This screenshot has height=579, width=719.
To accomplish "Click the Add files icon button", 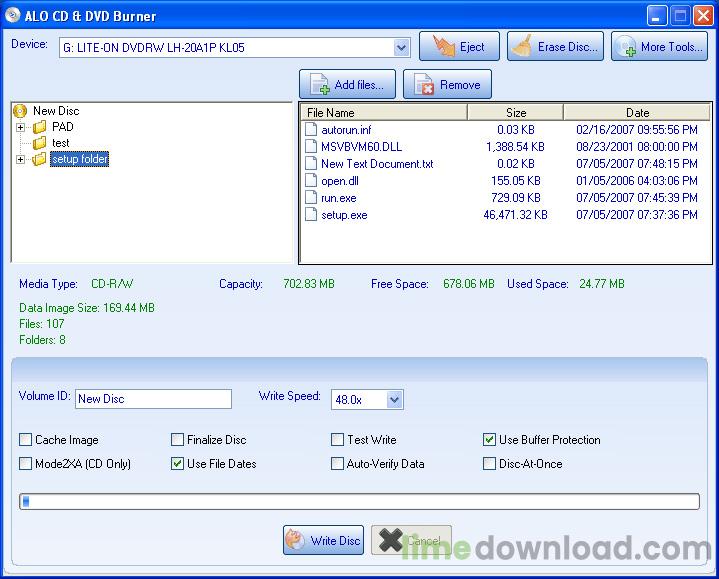I will 320,85.
